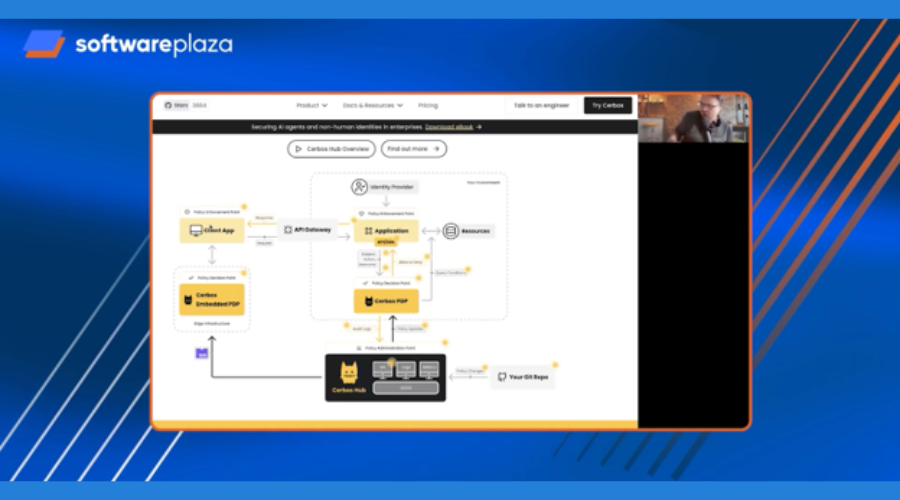
Task: Click the API Gateway icon
Action: pyautogui.click(x=288, y=230)
